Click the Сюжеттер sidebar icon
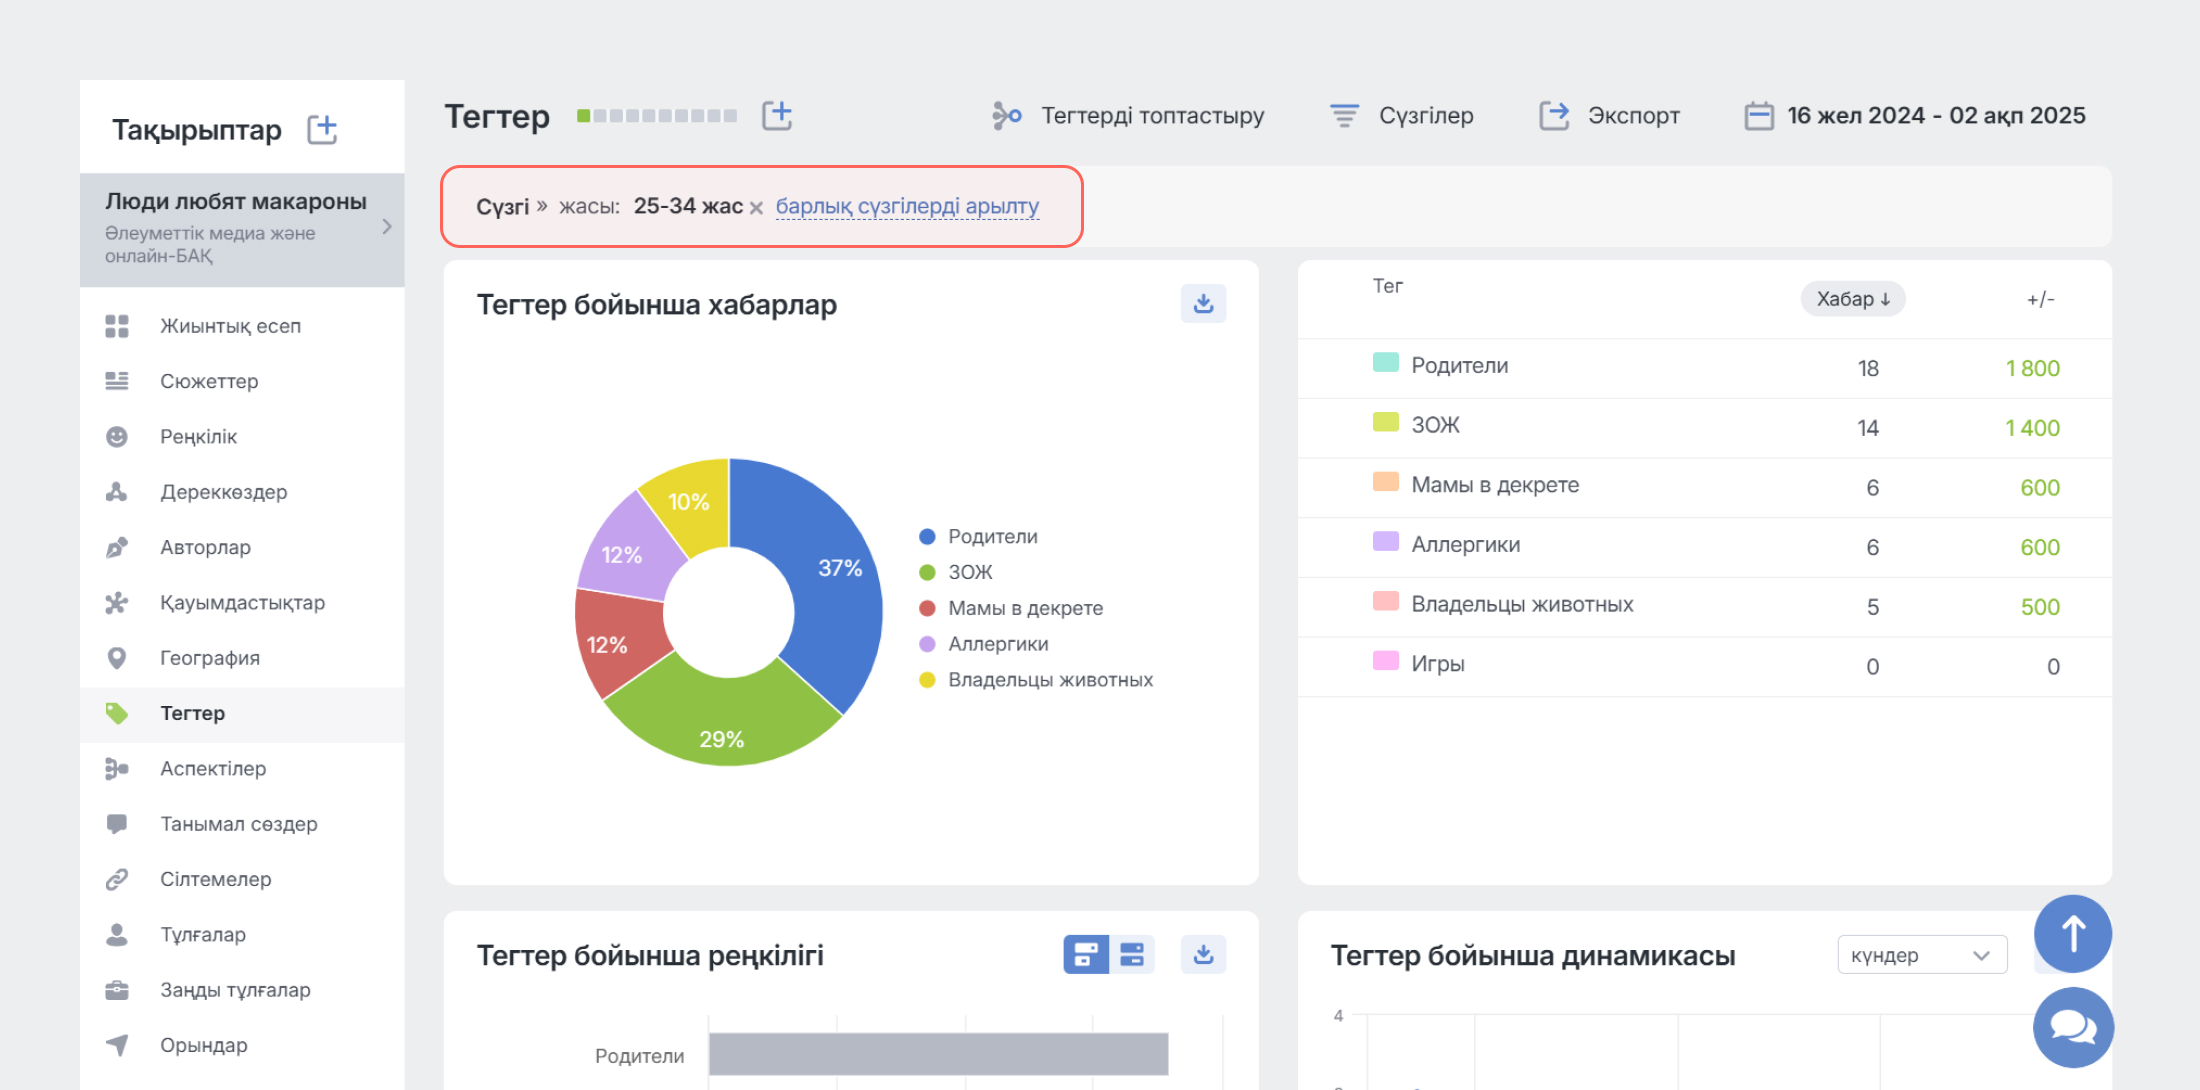2200x1090 pixels. coord(117,381)
